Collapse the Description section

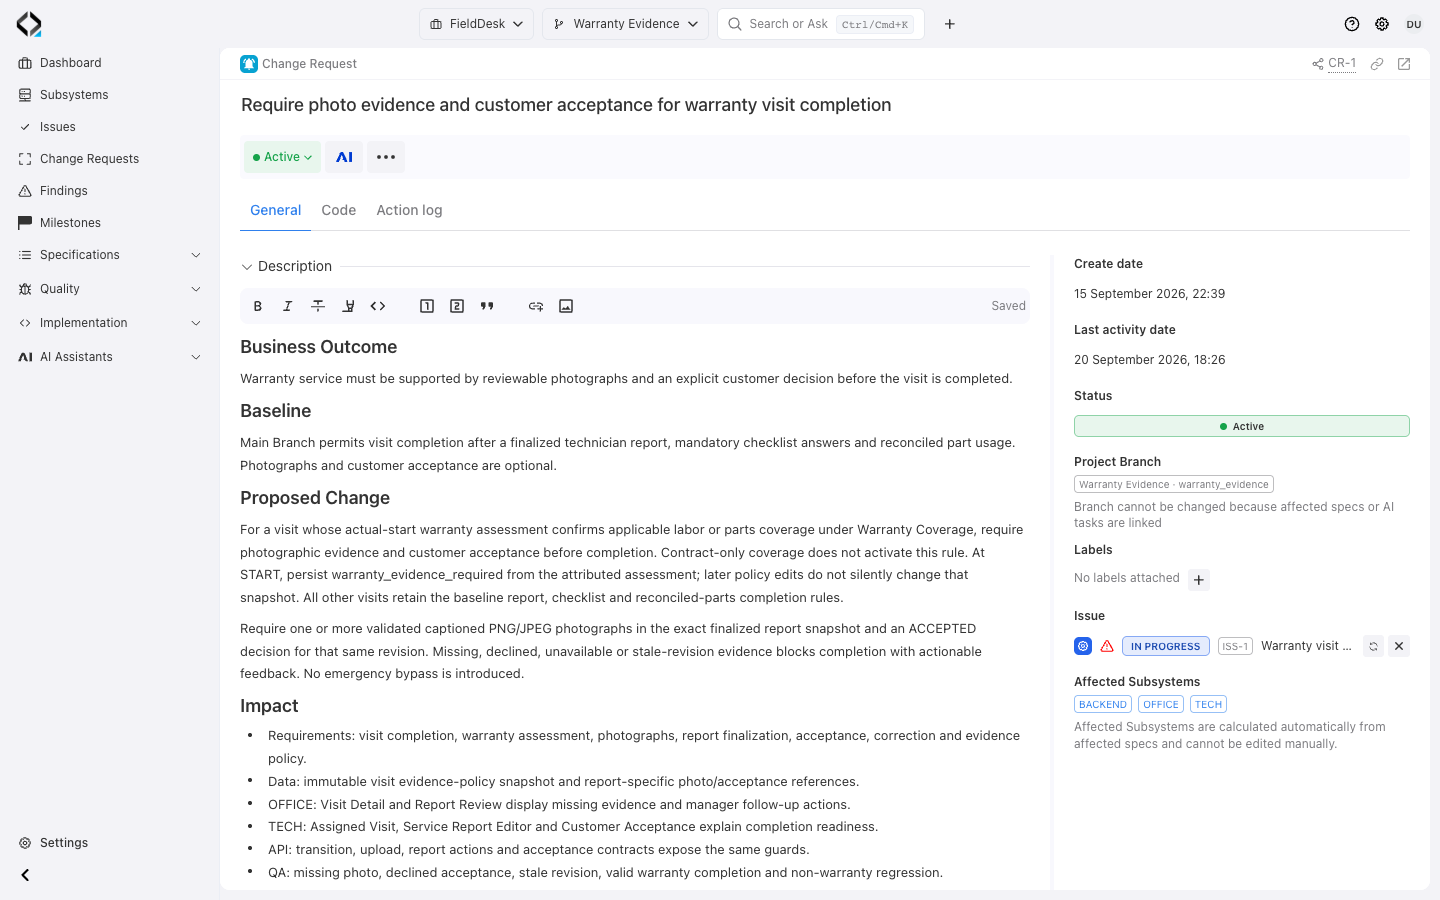point(247,267)
